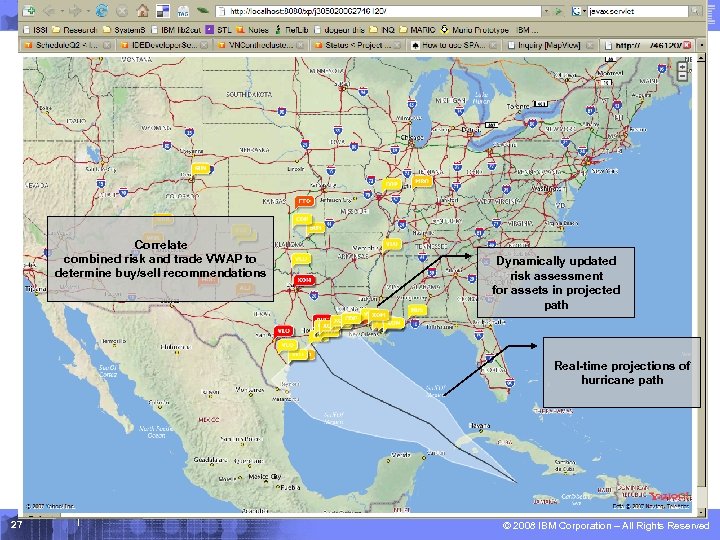Zoom out on the map with the minus control
720x540 pixels.
pyautogui.click(x=682, y=76)
